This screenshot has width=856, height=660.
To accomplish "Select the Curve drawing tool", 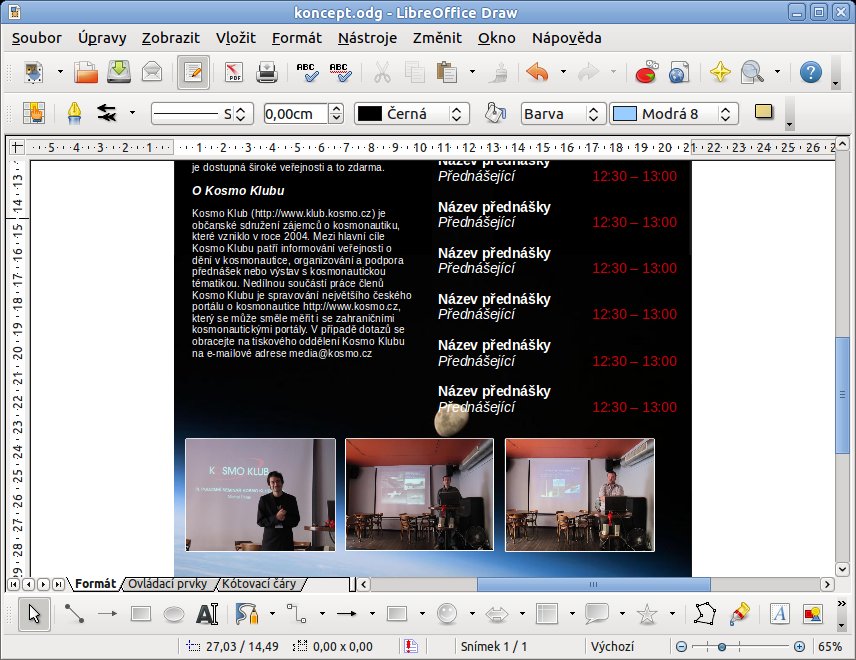I will pos(247,614).
